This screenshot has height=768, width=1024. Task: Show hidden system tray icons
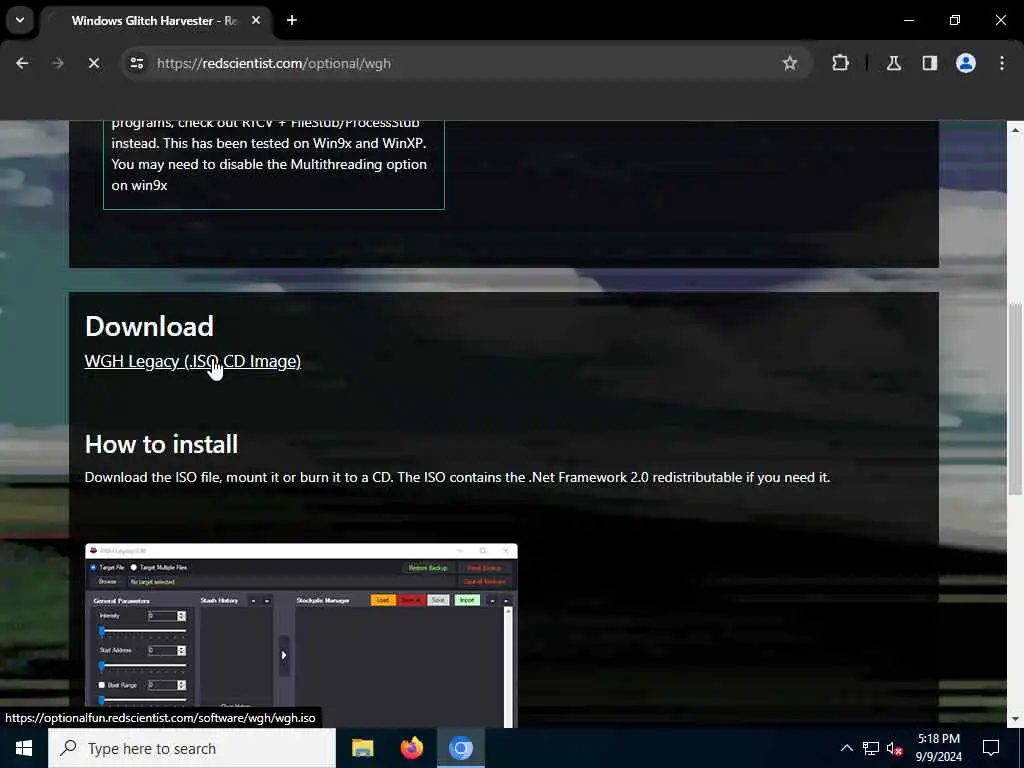tap(846, 748)
